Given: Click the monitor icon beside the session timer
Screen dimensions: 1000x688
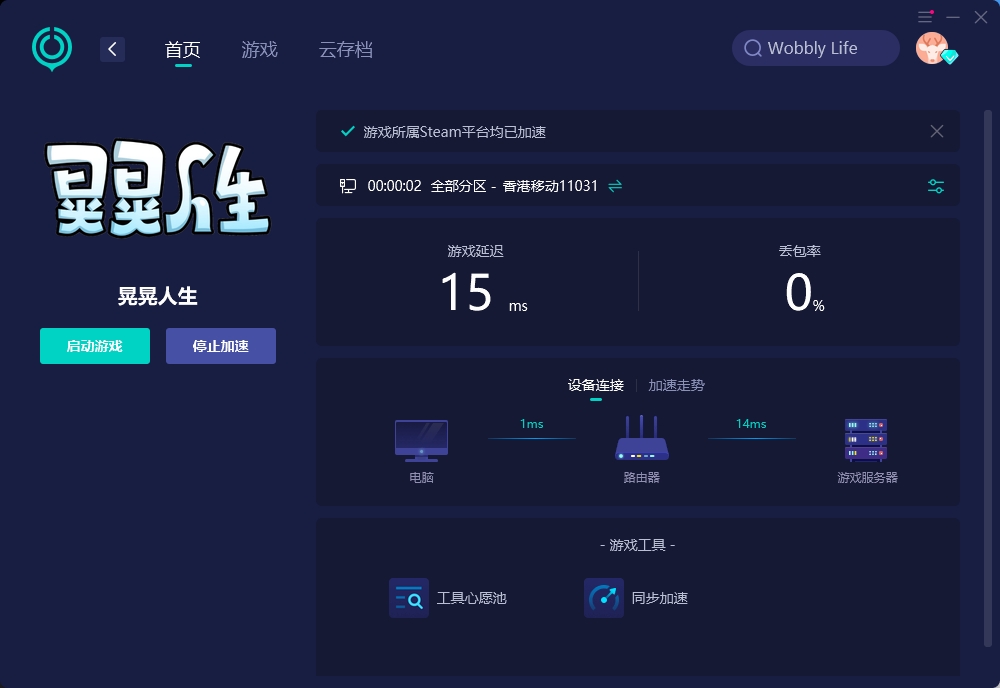Looking at the screenshot, I should (347, 185).
